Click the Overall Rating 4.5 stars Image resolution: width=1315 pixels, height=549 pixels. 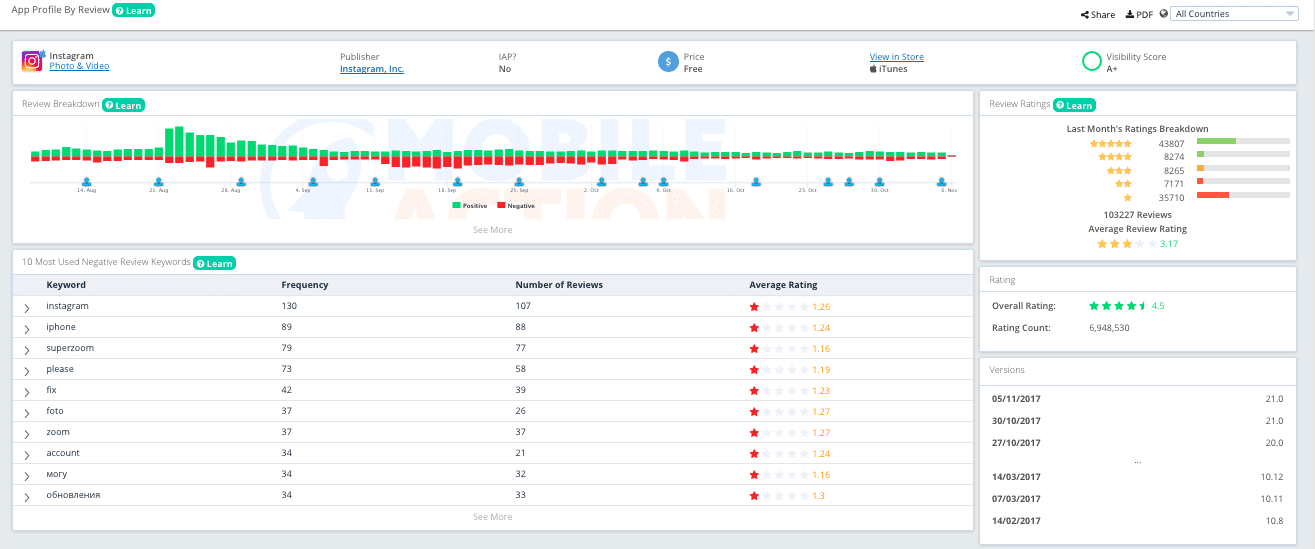pyautogui.click(x=1118, y=306)
